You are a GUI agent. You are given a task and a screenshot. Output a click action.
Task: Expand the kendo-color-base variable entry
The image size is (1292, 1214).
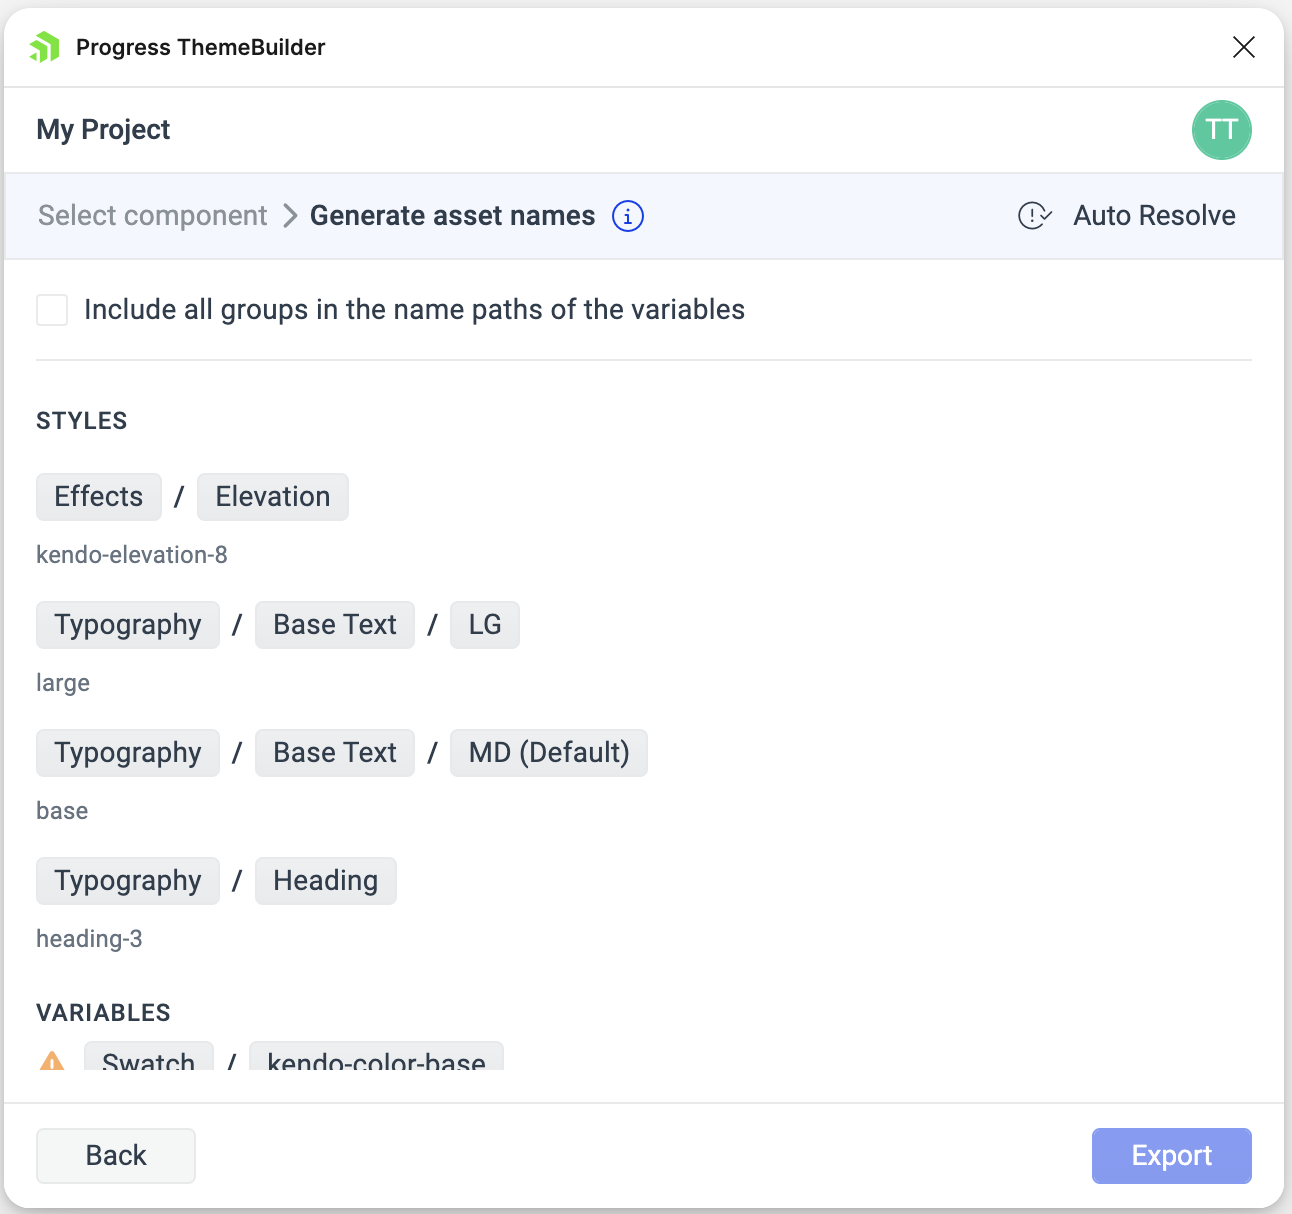376,1062
